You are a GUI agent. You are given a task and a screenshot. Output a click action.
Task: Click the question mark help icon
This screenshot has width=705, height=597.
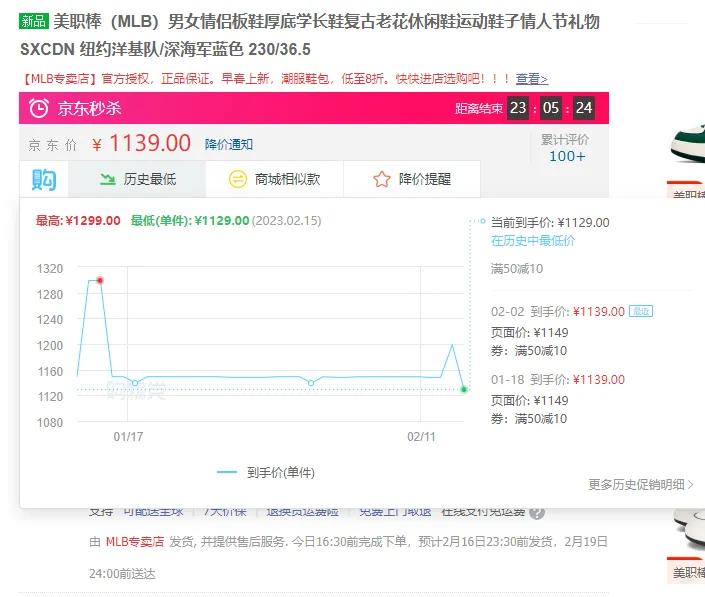point(537,512)
